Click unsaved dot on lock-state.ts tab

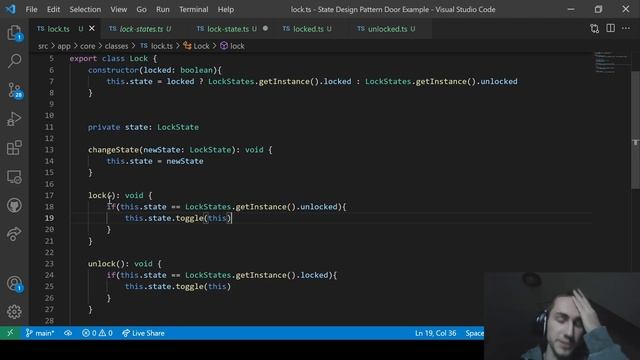(x=266, y=29)
